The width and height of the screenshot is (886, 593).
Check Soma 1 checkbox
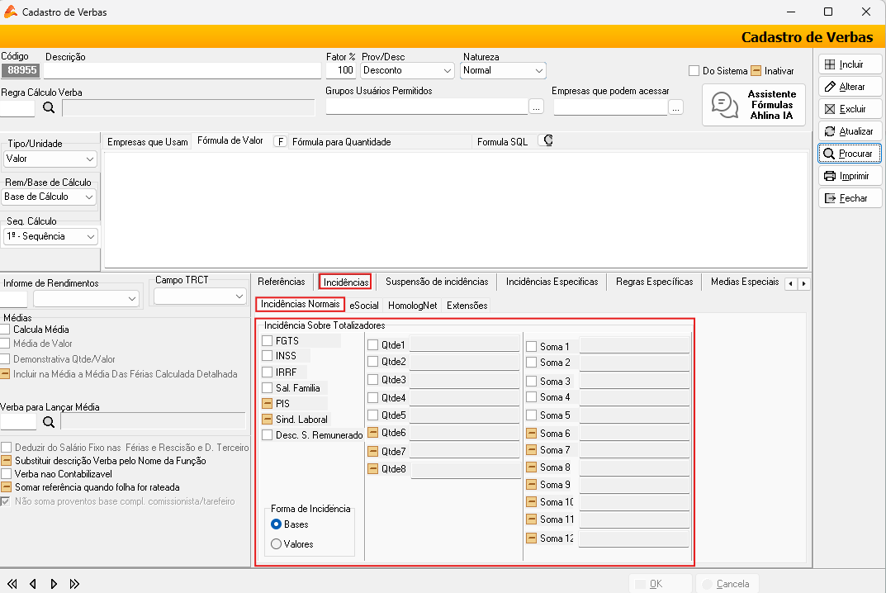[x=532, y=347]
